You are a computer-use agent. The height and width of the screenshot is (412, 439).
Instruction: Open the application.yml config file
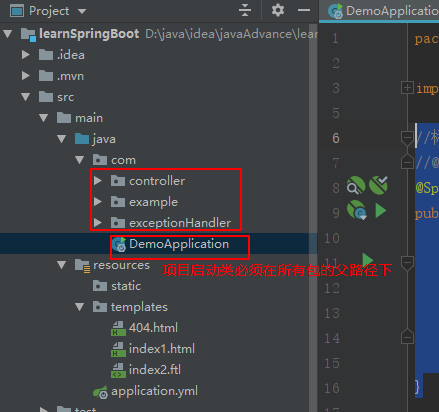(x=154, y=391)
